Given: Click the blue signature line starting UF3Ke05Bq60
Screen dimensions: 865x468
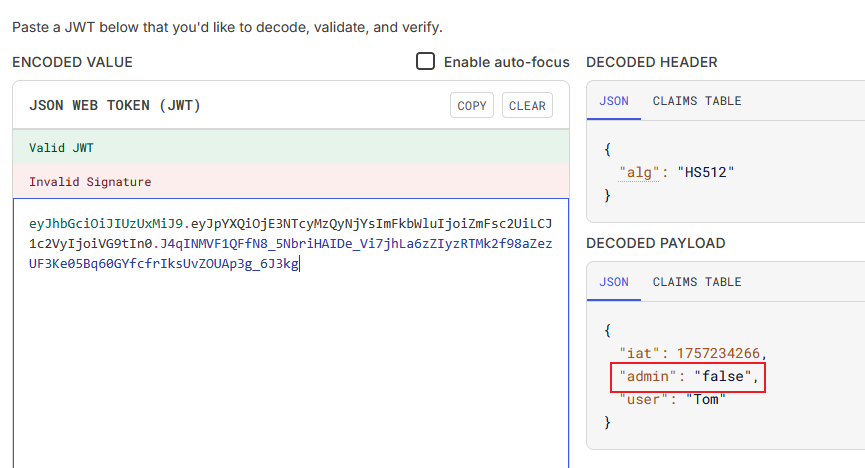Looking at the screenshot, I should pyautogui.click(x=164, y=263).
